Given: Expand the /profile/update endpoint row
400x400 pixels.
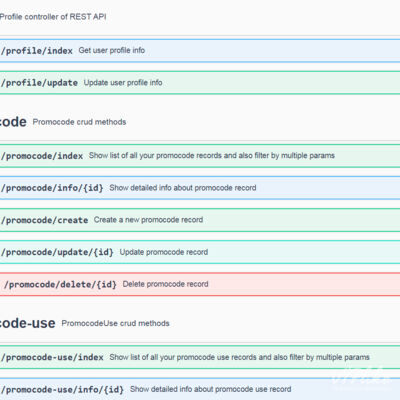Looking at the screenshot, I should tap(200, 83).
